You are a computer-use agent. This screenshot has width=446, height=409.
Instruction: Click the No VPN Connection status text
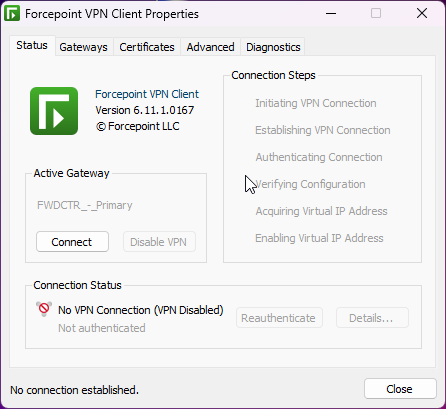tap(141, 310)
